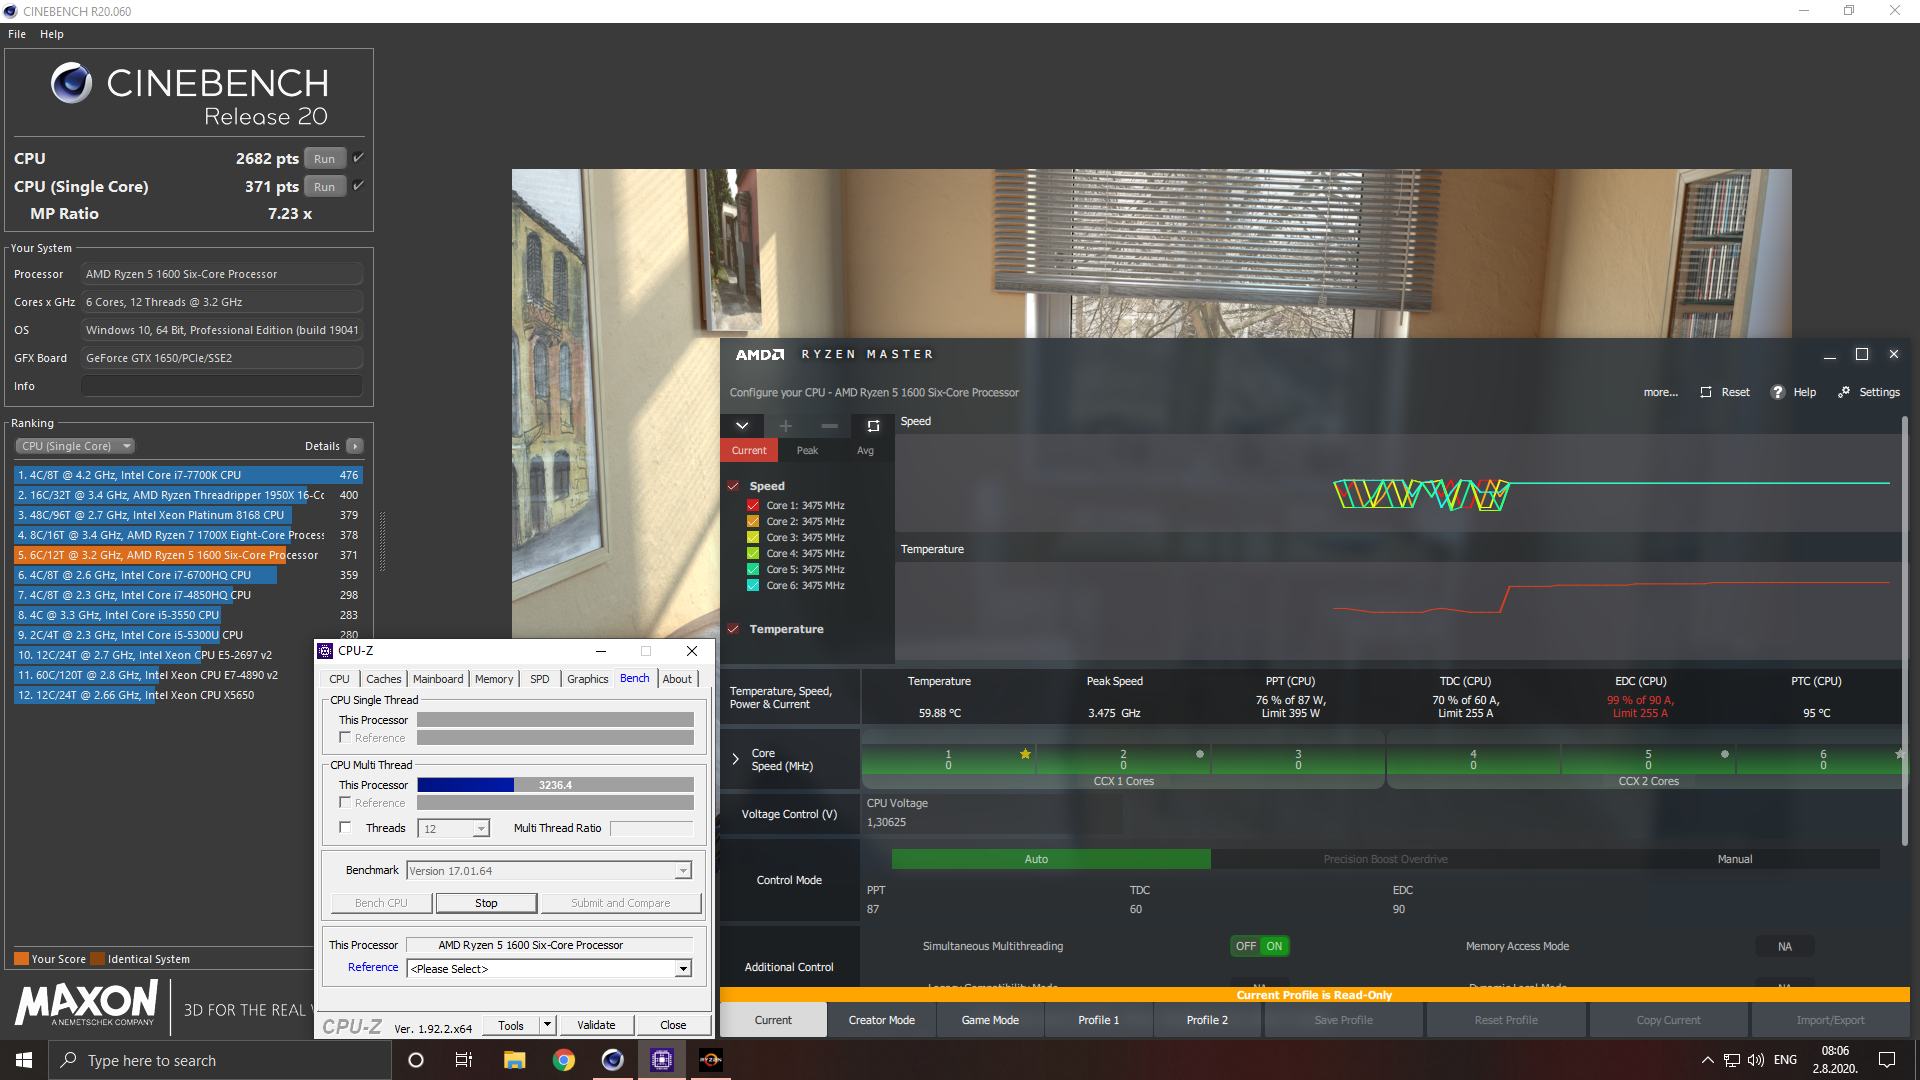Select the Bench tab in CPU-Z

[x=633, y=678]
